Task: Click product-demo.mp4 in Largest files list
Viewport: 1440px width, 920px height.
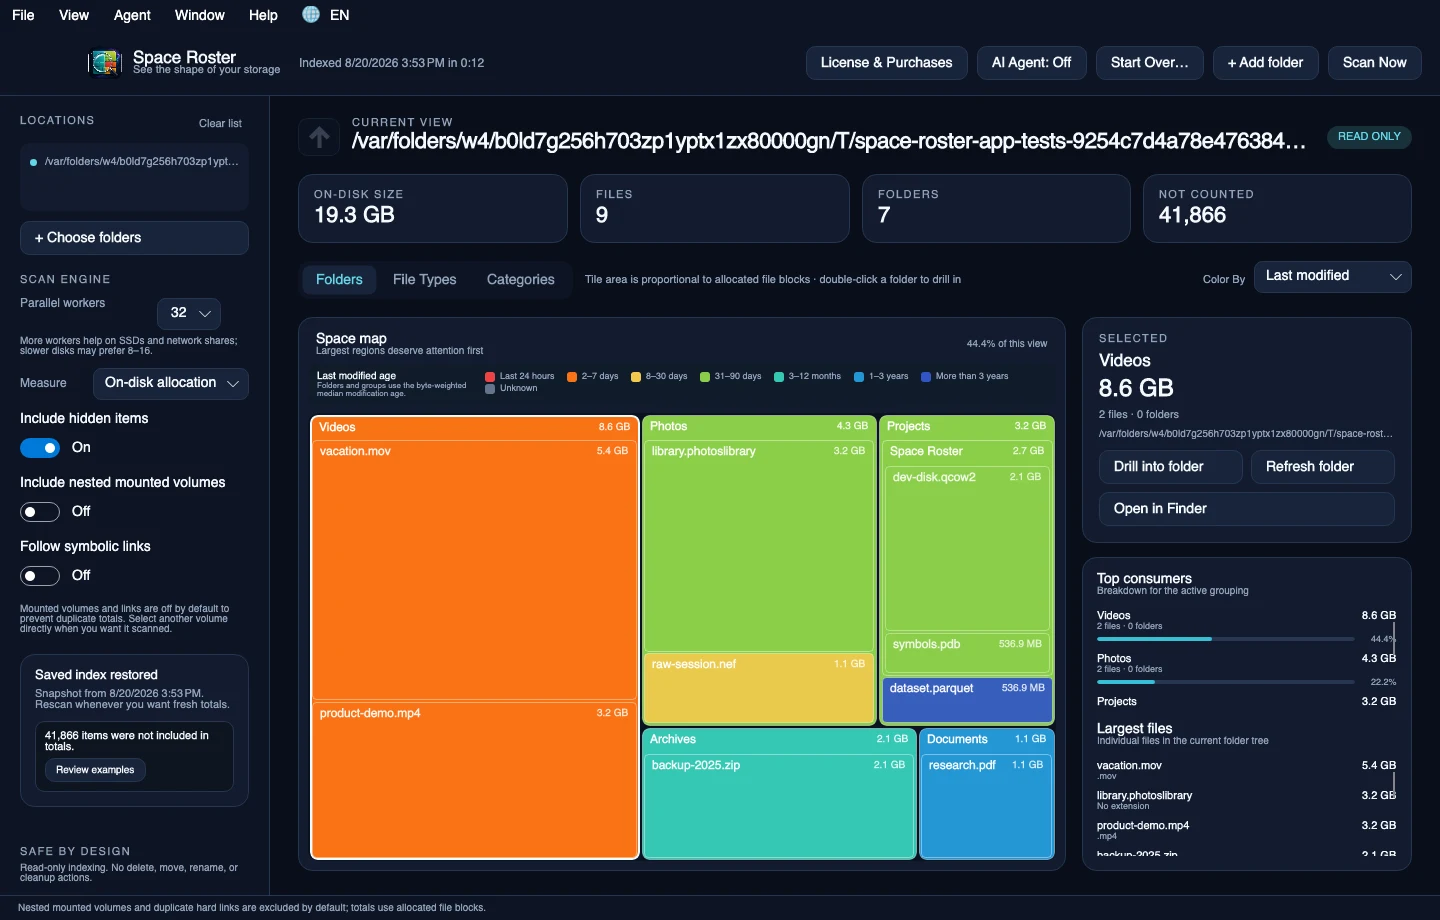Action: tap(1246, 830)
